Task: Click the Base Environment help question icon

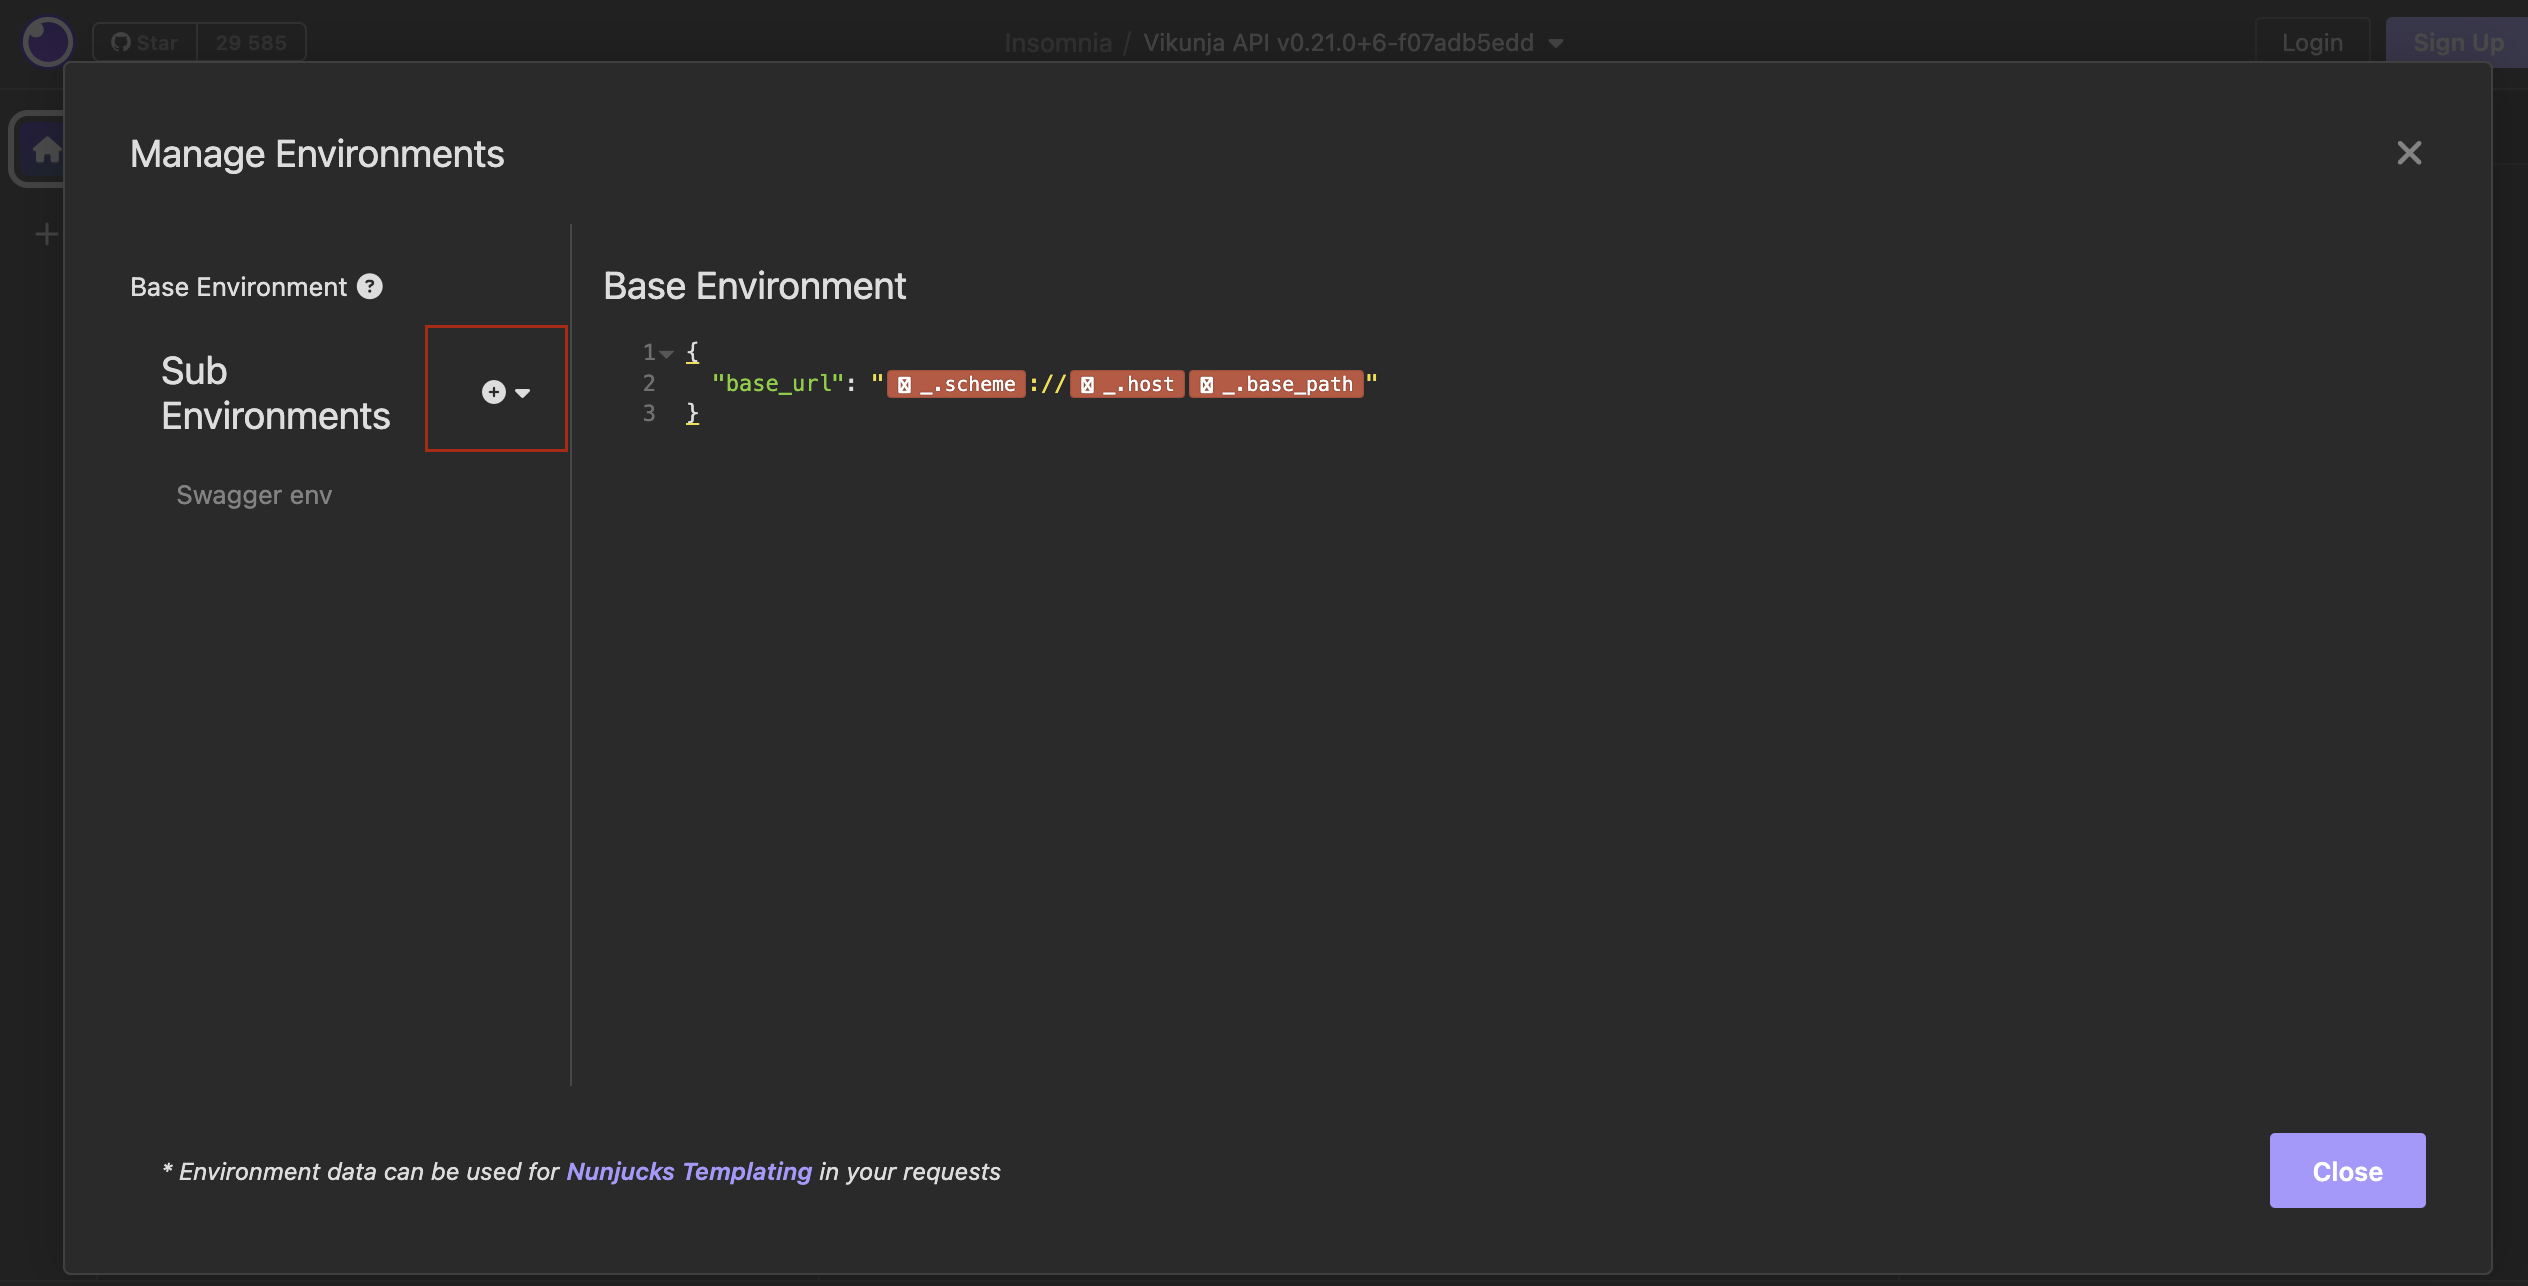Action: 370,287
